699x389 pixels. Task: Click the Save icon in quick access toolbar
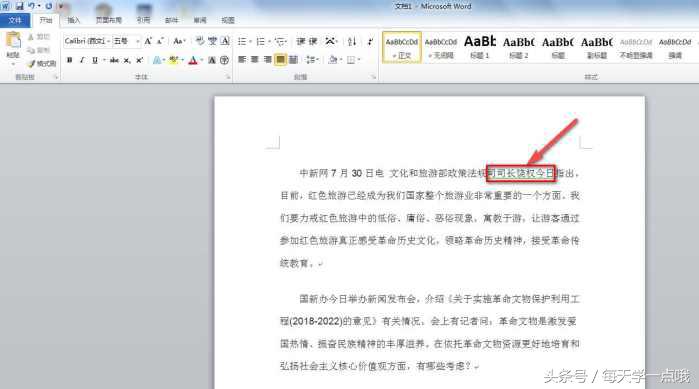19,6
